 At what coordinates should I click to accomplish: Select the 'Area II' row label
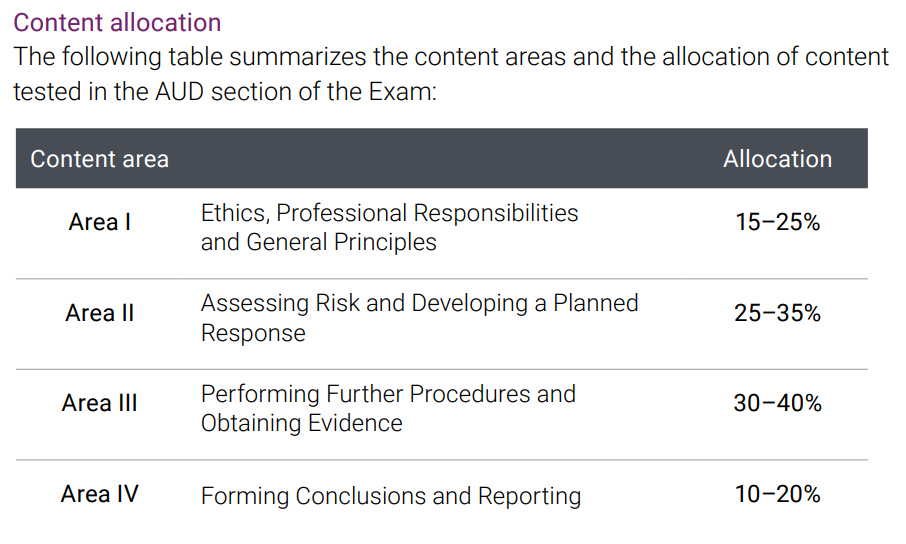[x=99, y=313]
